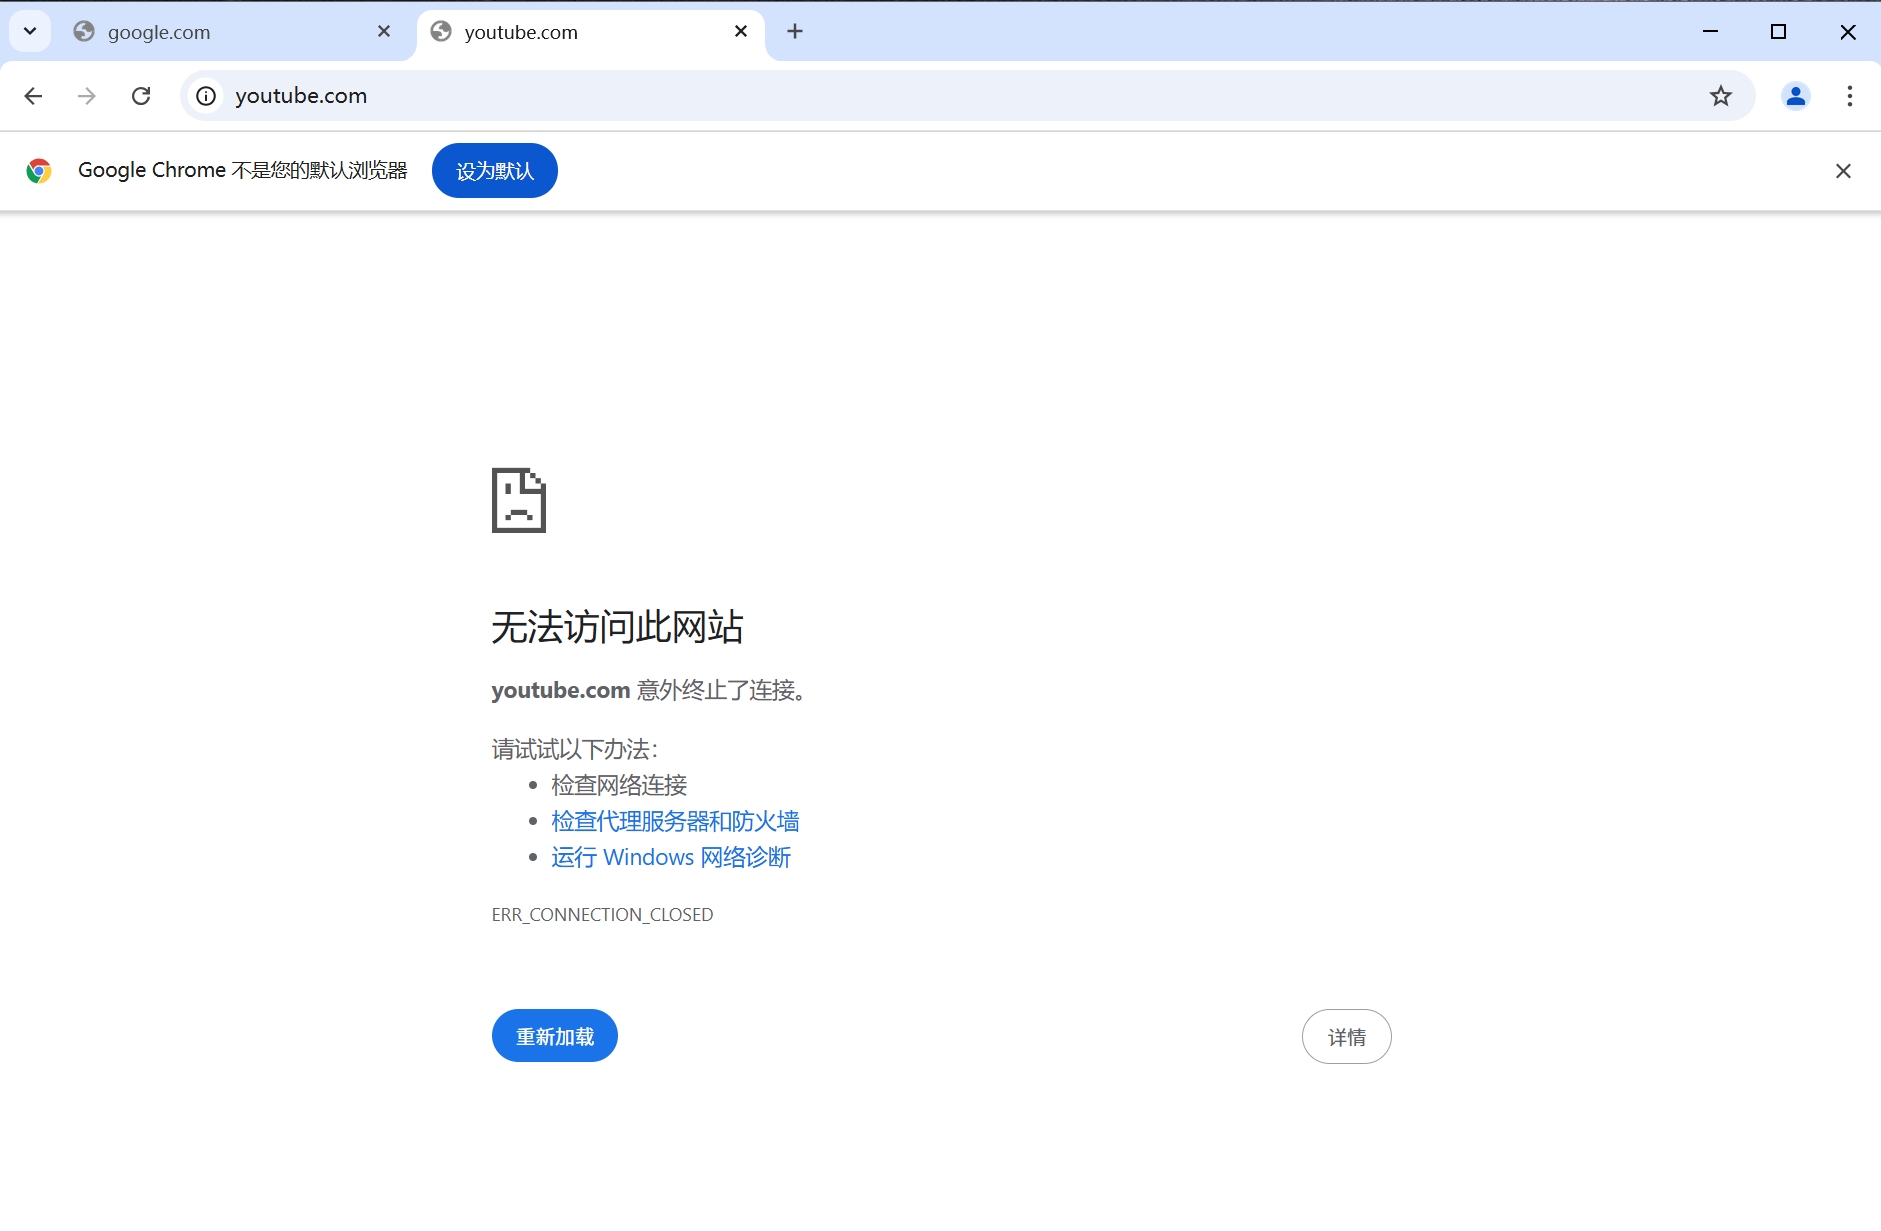Maximize the Chrome window
Screen dimensions: 1881x1231
click(1778, 31)
